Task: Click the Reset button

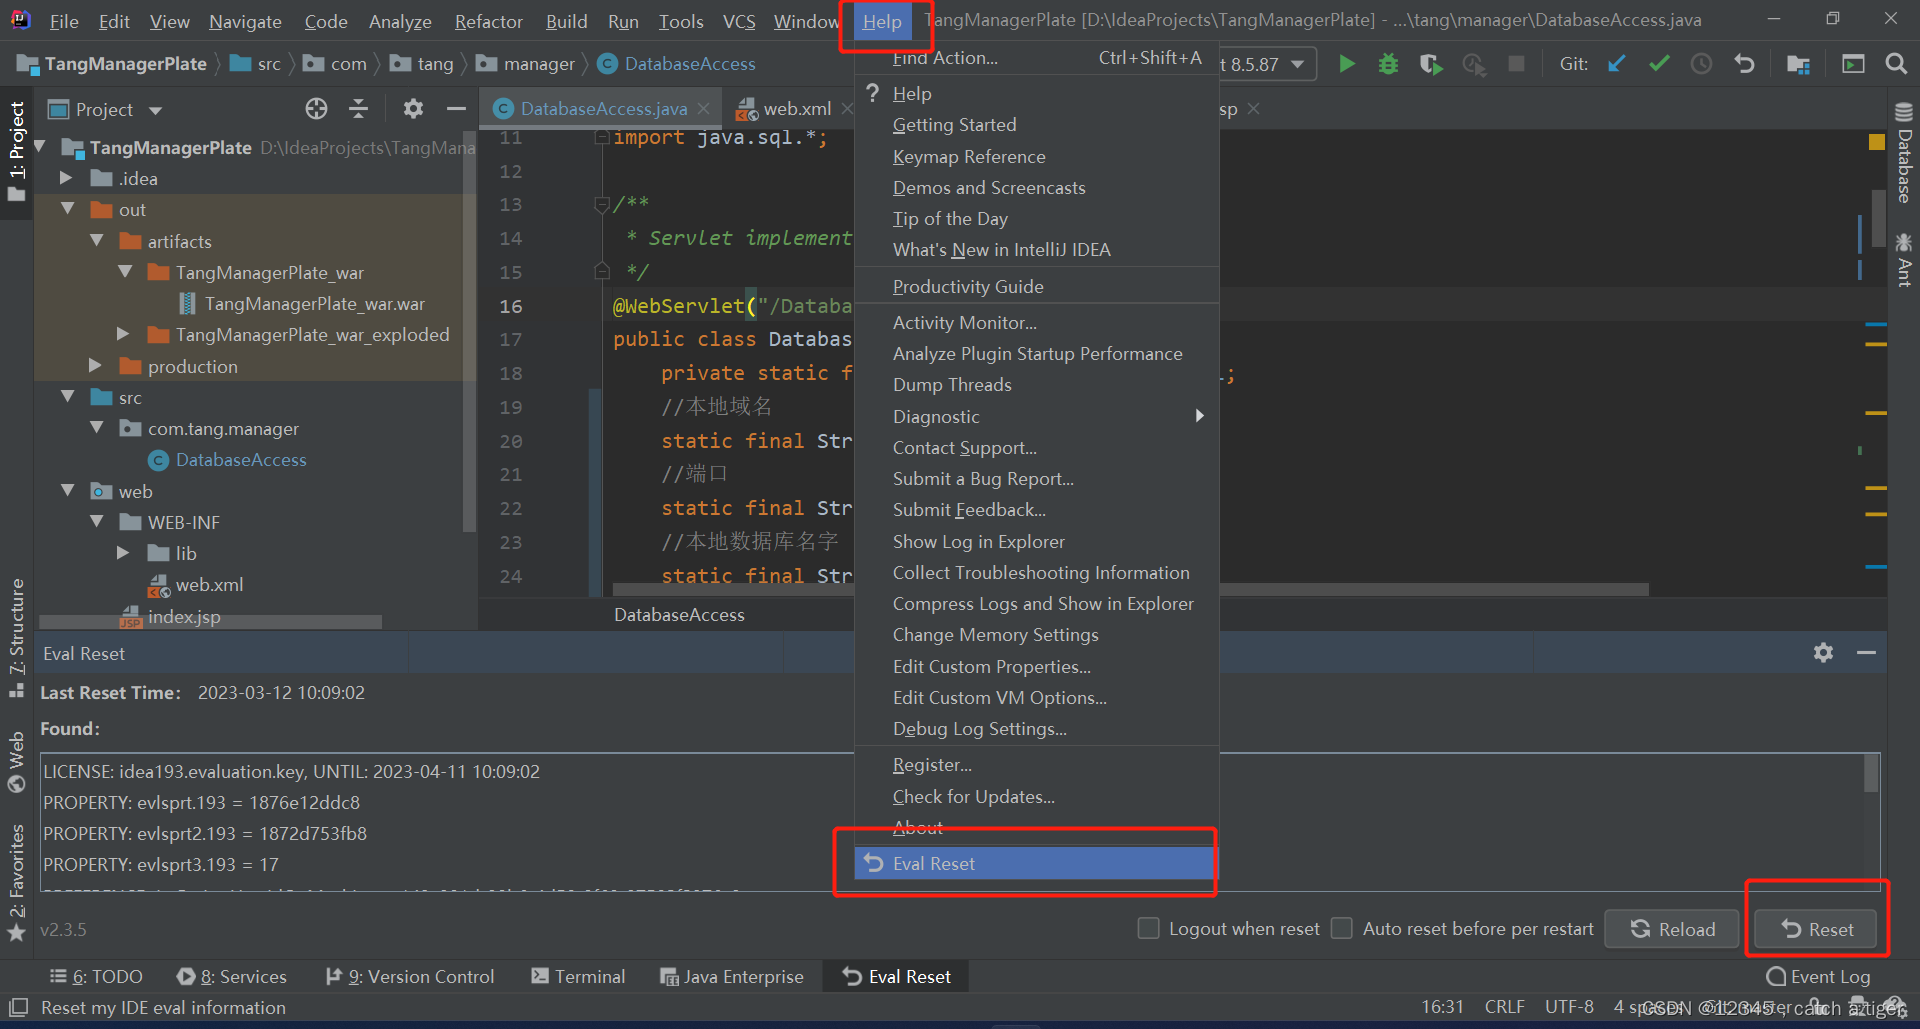Action: point(1816,929)
